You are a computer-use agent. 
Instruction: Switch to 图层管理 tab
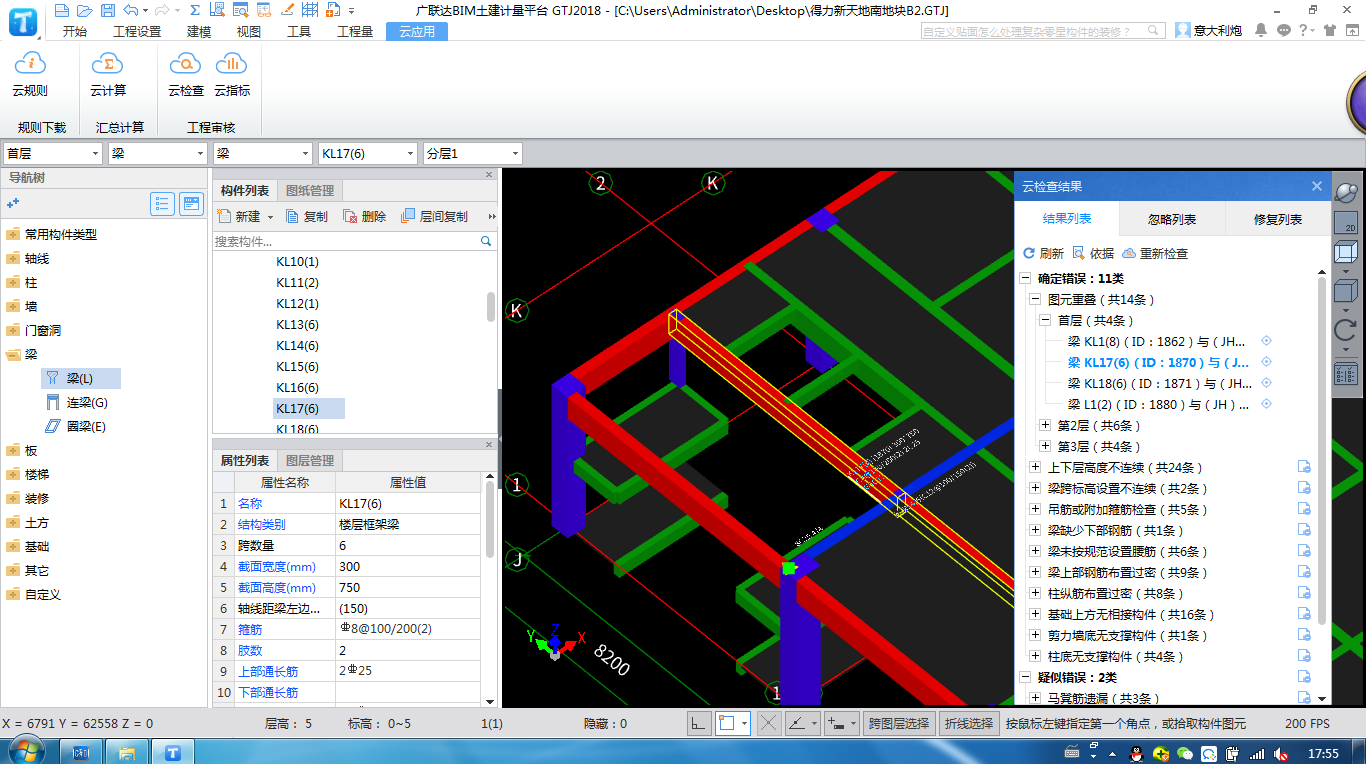tap(311, 460)
